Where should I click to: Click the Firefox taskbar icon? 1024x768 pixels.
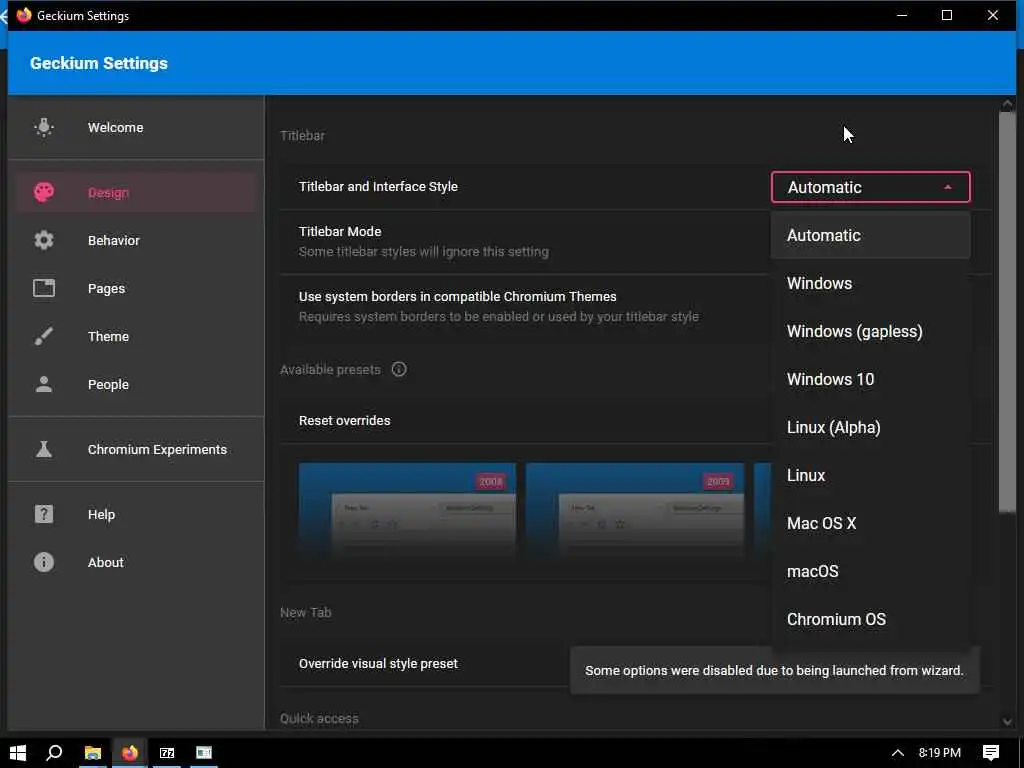coord(129,752)
